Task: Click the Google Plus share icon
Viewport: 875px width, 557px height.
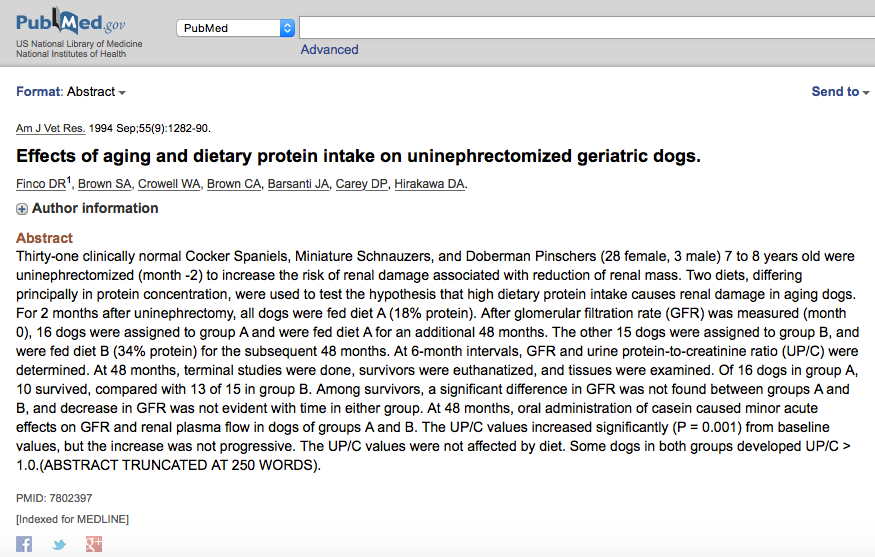Action: click(94, 544)
